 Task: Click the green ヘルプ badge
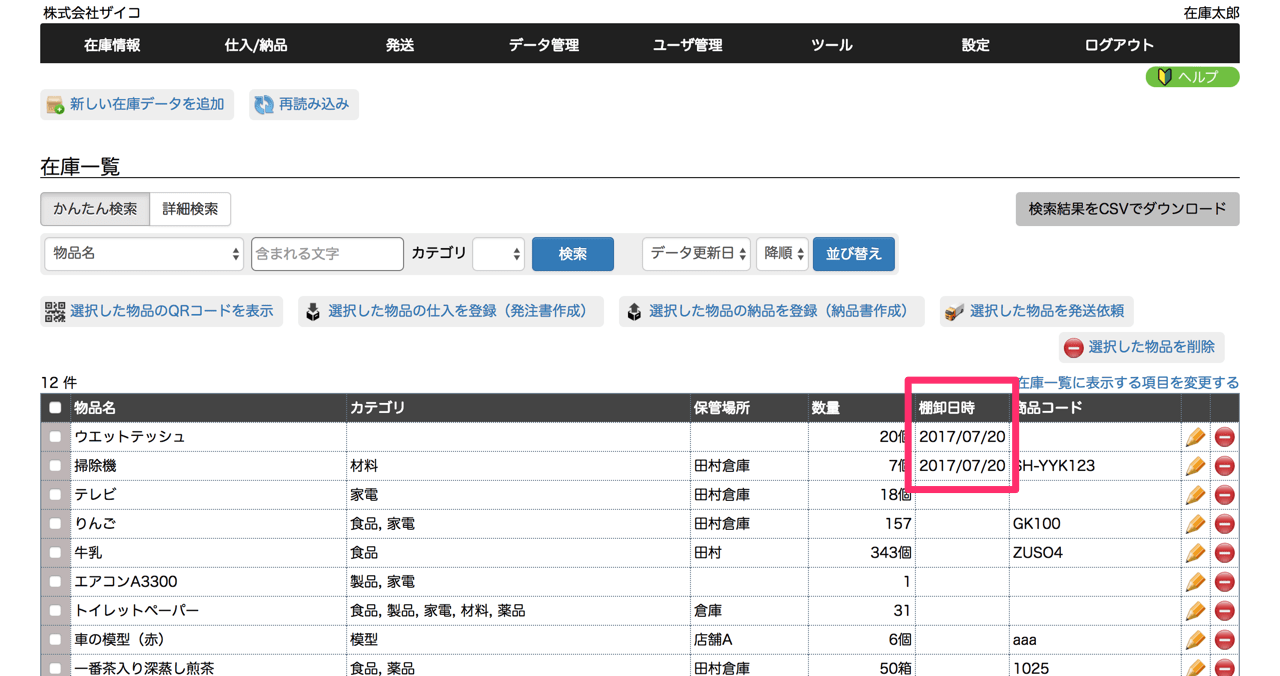click(x=1192, y=77)
